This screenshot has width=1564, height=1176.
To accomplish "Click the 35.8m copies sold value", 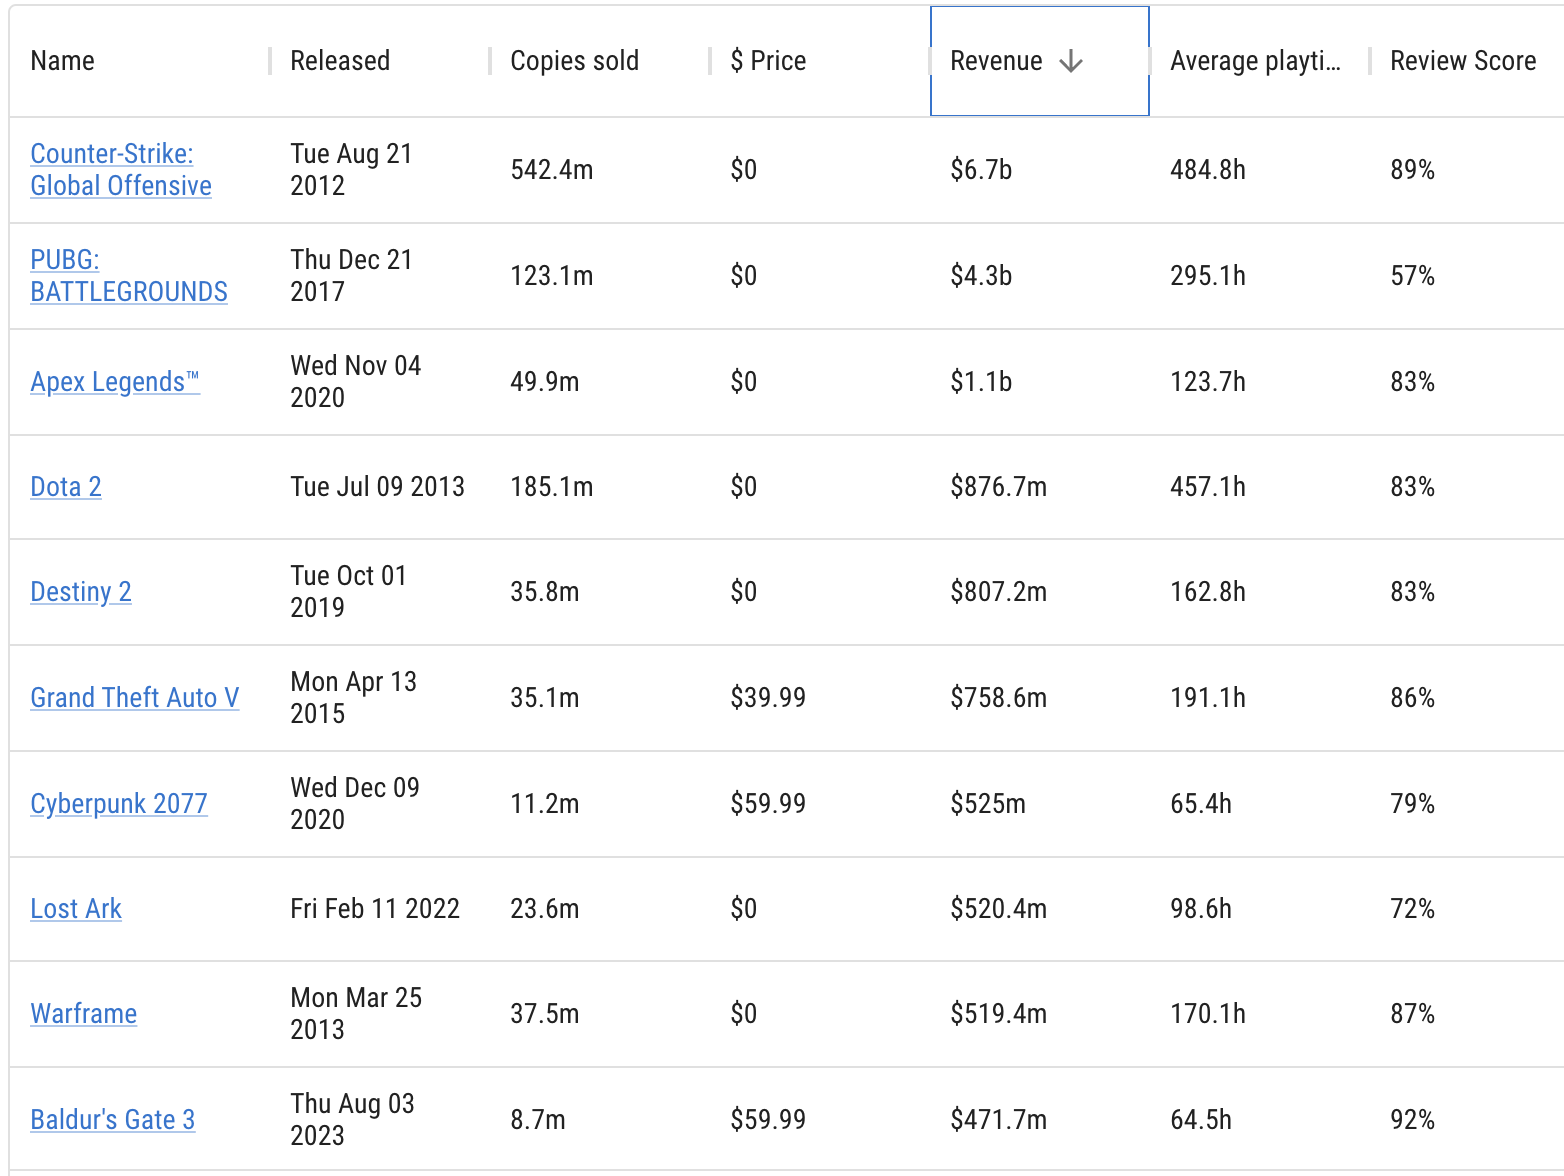I will click(x=545, y=592).
